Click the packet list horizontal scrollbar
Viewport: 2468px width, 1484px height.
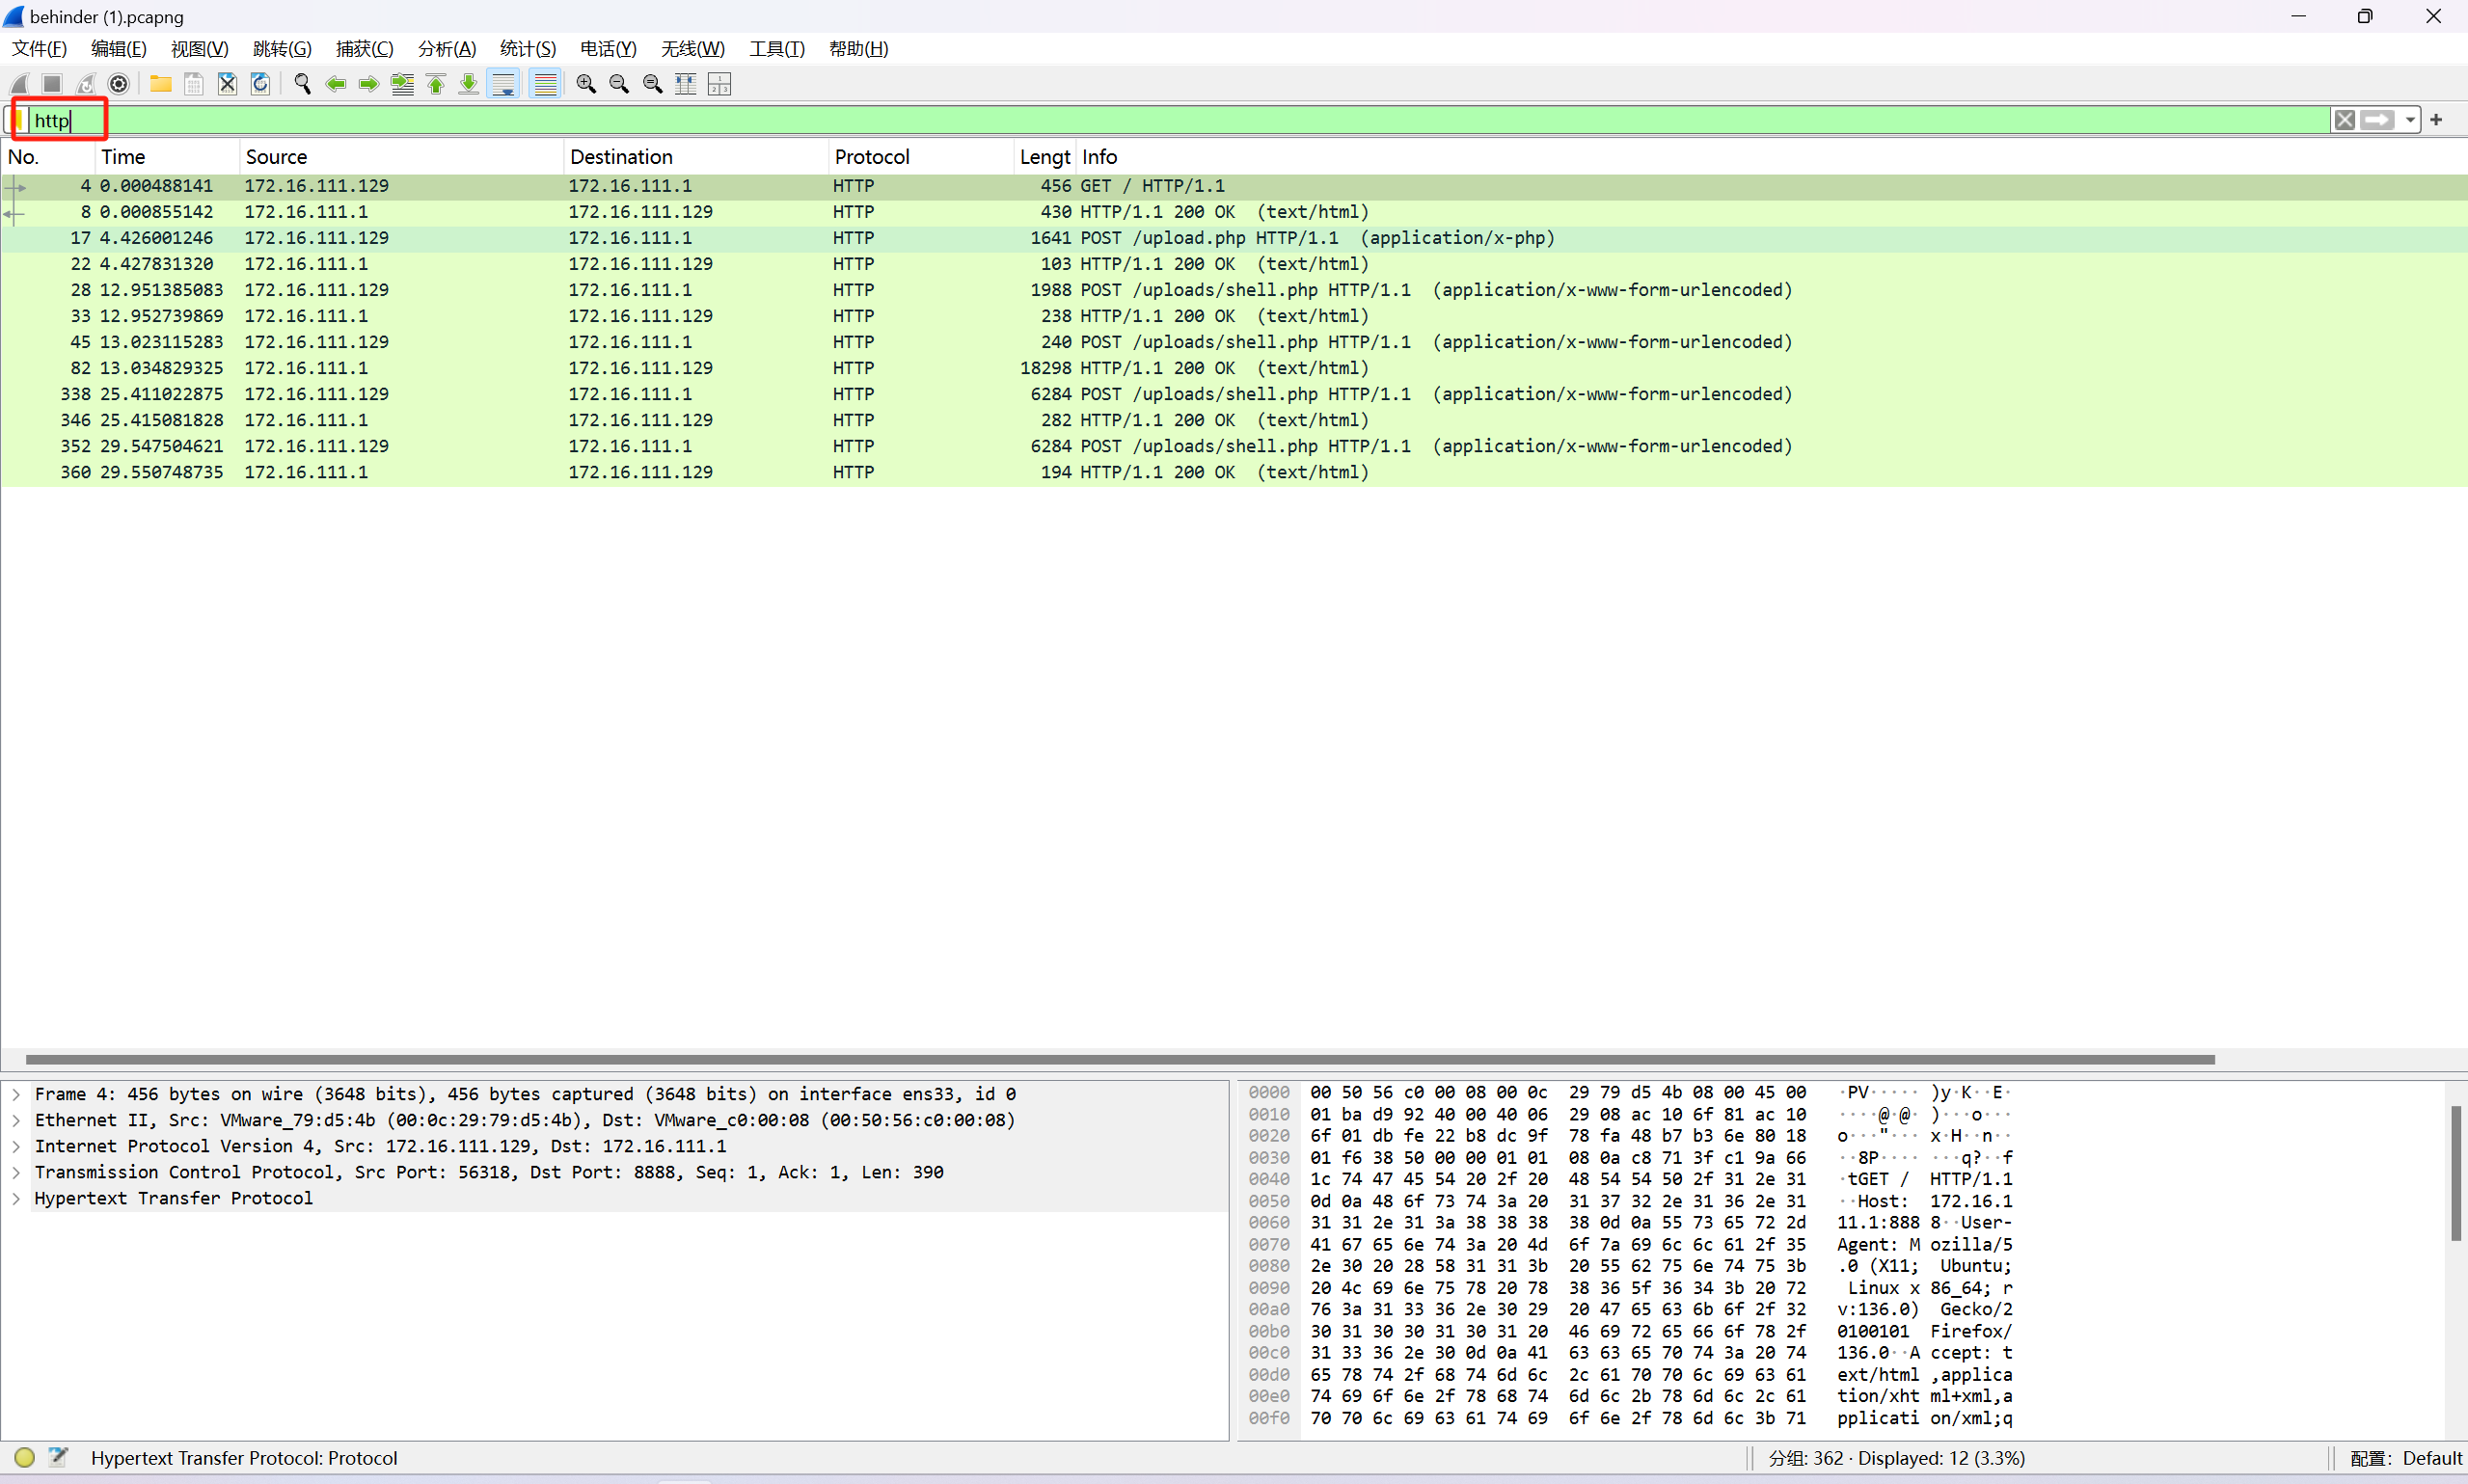(1120, 1059)
